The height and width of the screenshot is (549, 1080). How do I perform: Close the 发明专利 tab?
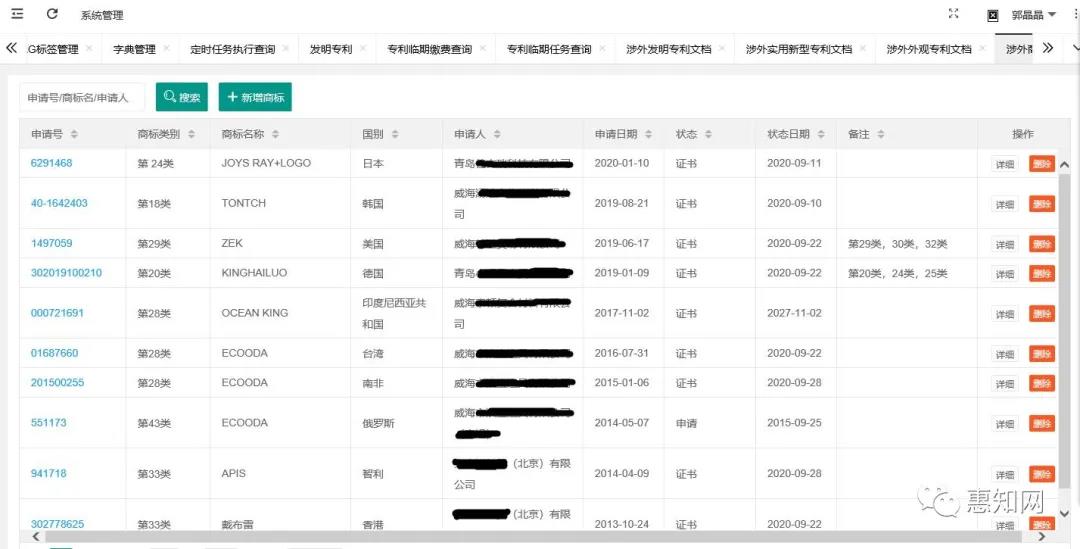click(363, 48)
